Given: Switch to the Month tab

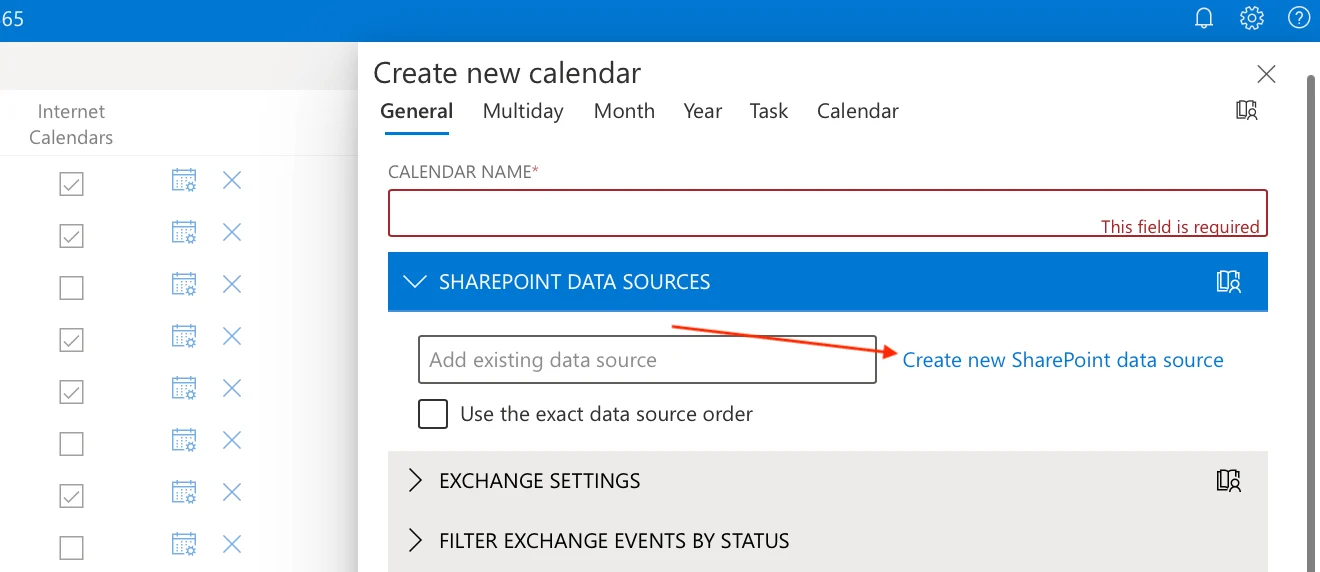Looking at the screenshot, I should (x=624, y=111).
